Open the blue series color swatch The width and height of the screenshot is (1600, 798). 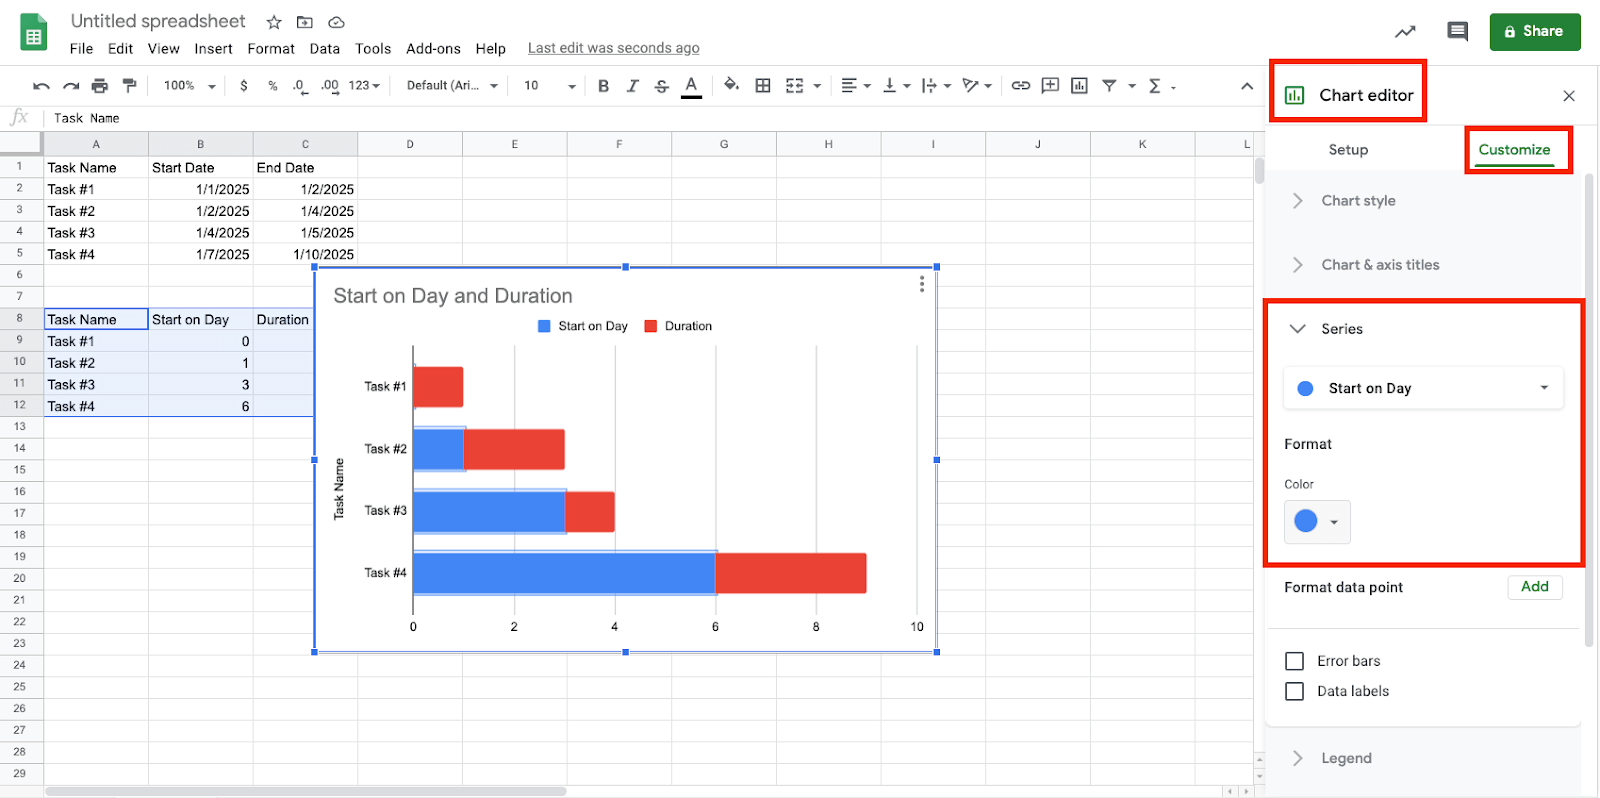1316,521
